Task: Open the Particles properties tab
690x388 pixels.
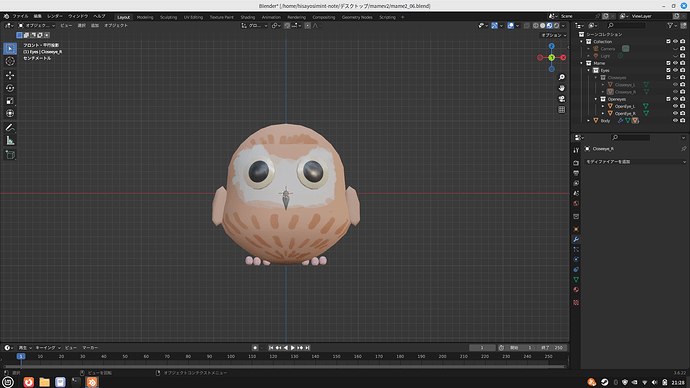Action: pyautogui.click(x=576, y=249)
